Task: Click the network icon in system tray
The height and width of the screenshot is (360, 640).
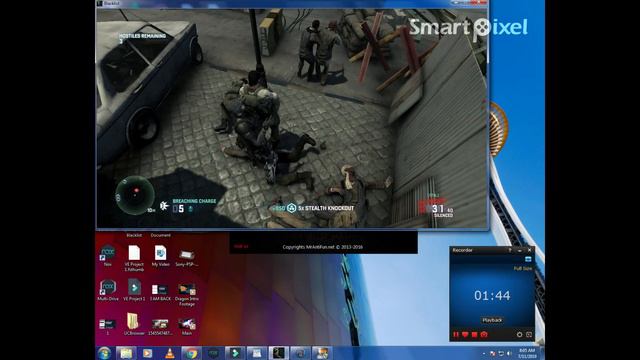Action: [x=501, y=353]
